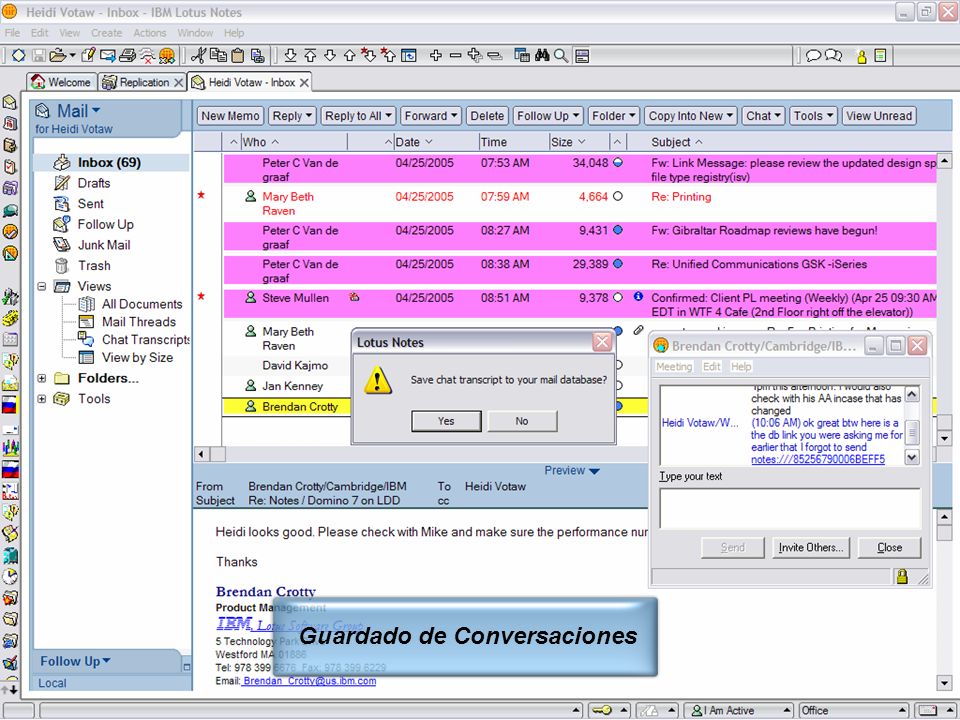960x720 pixels.
Task: Click the New Memo button
Action: (x=230, y=116)
